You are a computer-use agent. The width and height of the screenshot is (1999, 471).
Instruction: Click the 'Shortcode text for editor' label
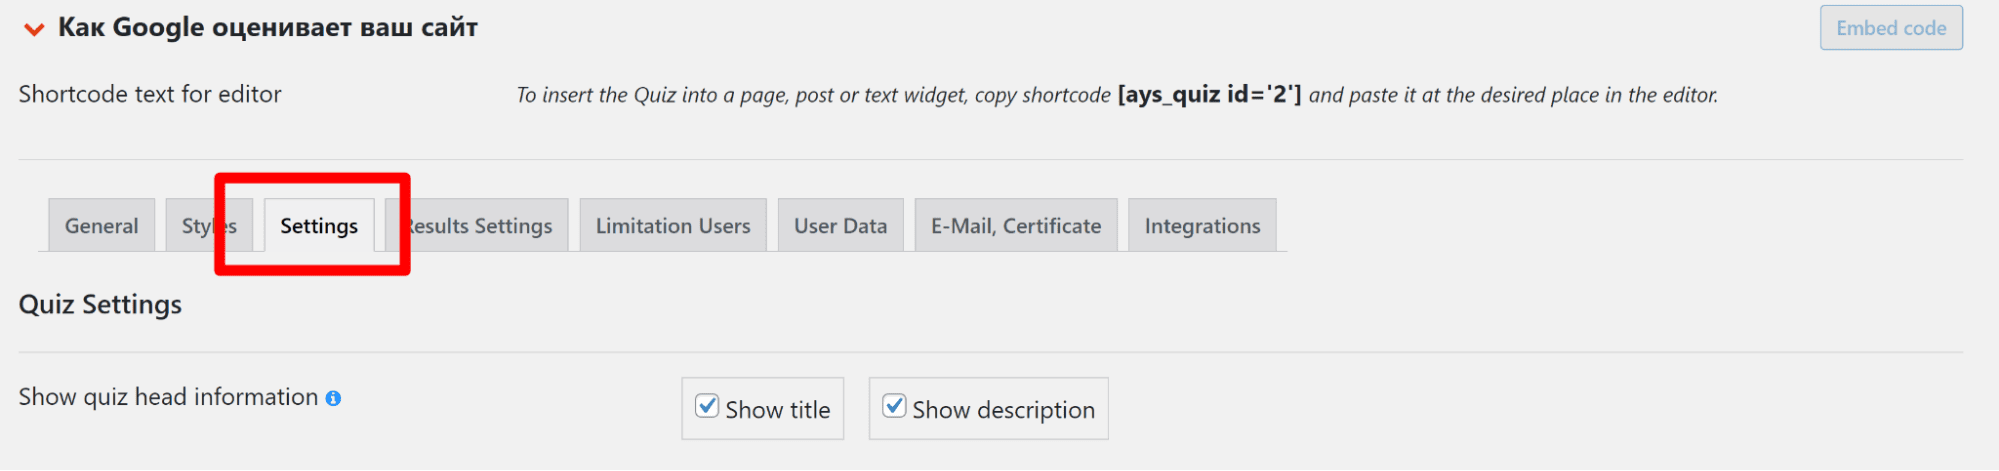click(150, 94)
